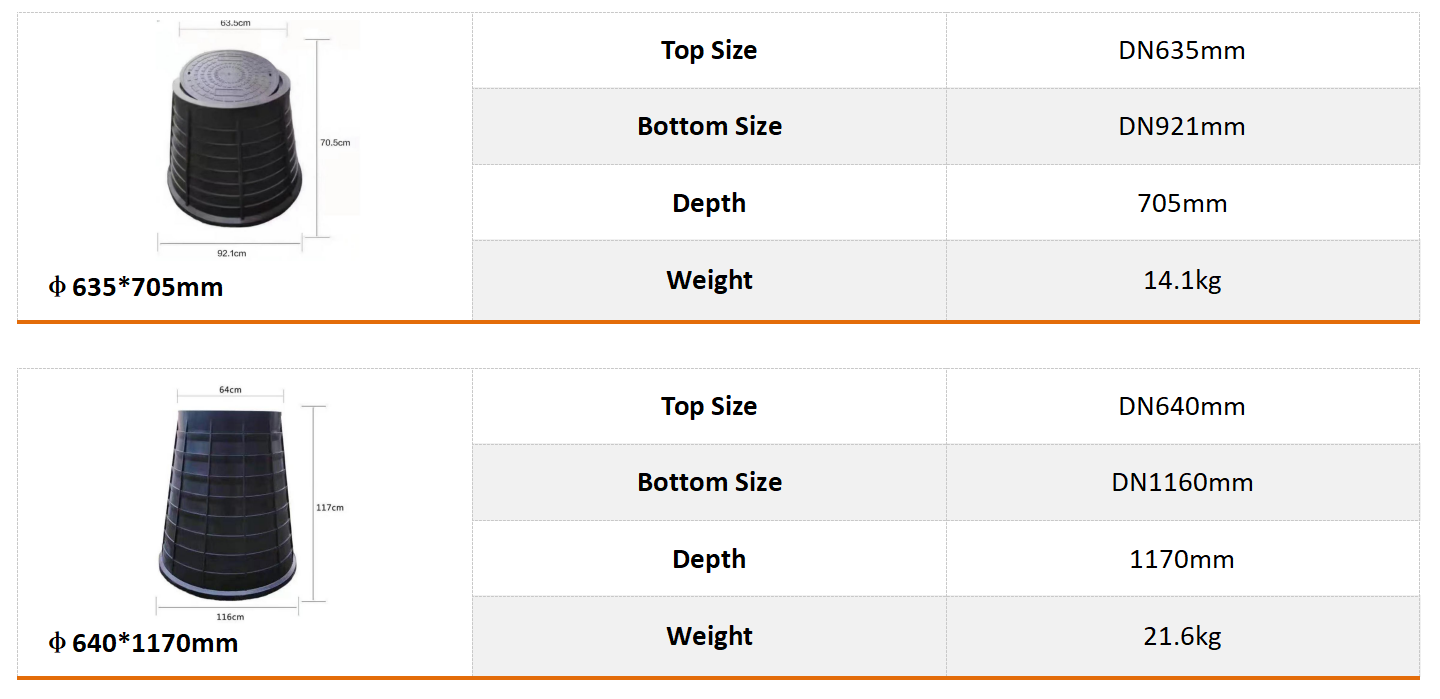Click the Bottom Size label beside DN1160mm
This screenshot has width=1440, height=699.
tap(709, 483)
